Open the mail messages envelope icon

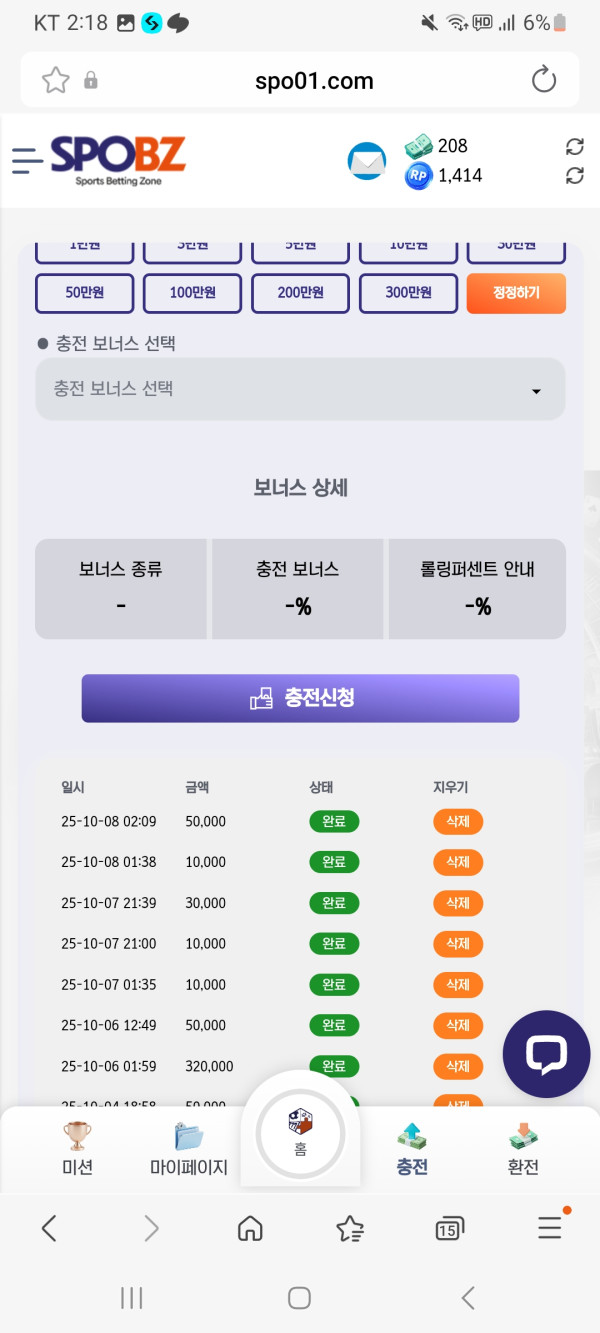point(366,161)
